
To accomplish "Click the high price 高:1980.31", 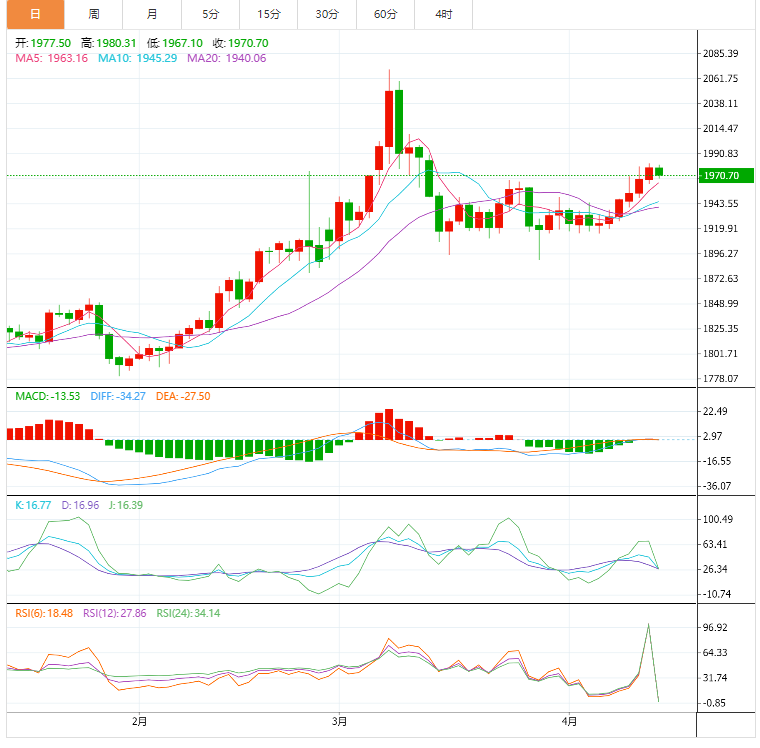I will point(109,43).
